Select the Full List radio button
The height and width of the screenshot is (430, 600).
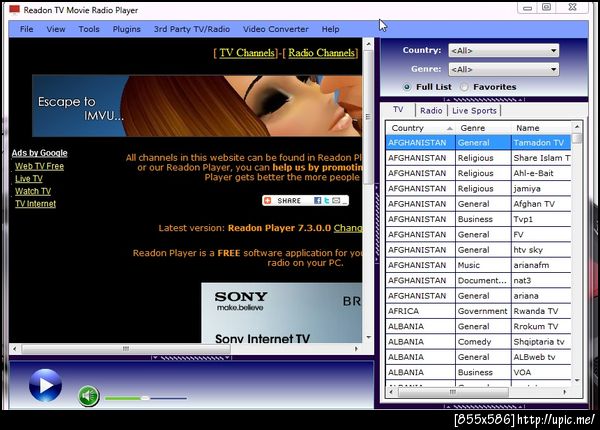407,87
